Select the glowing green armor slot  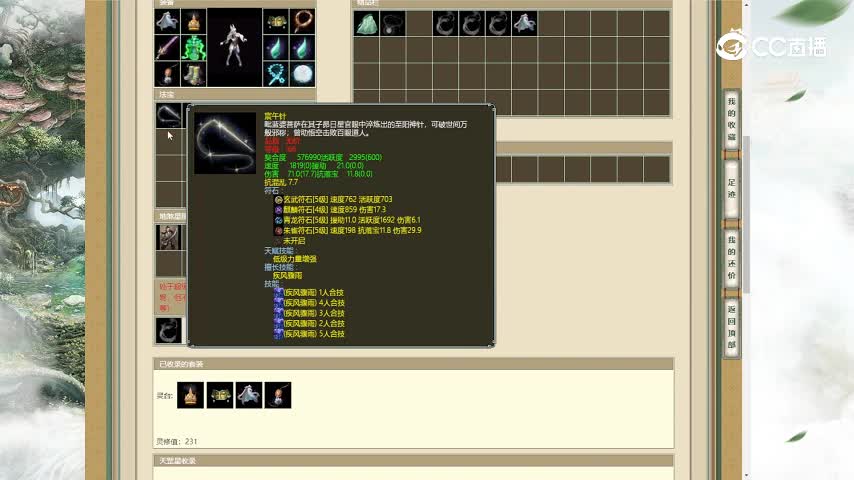point(193,48)
